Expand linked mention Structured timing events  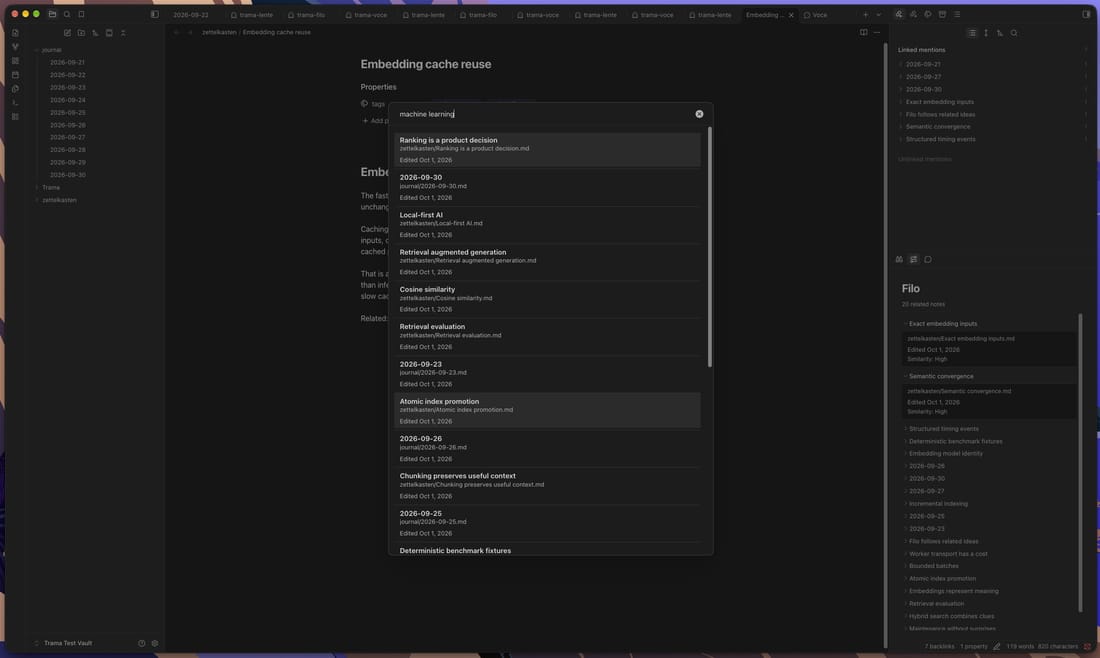coord(901,140)
